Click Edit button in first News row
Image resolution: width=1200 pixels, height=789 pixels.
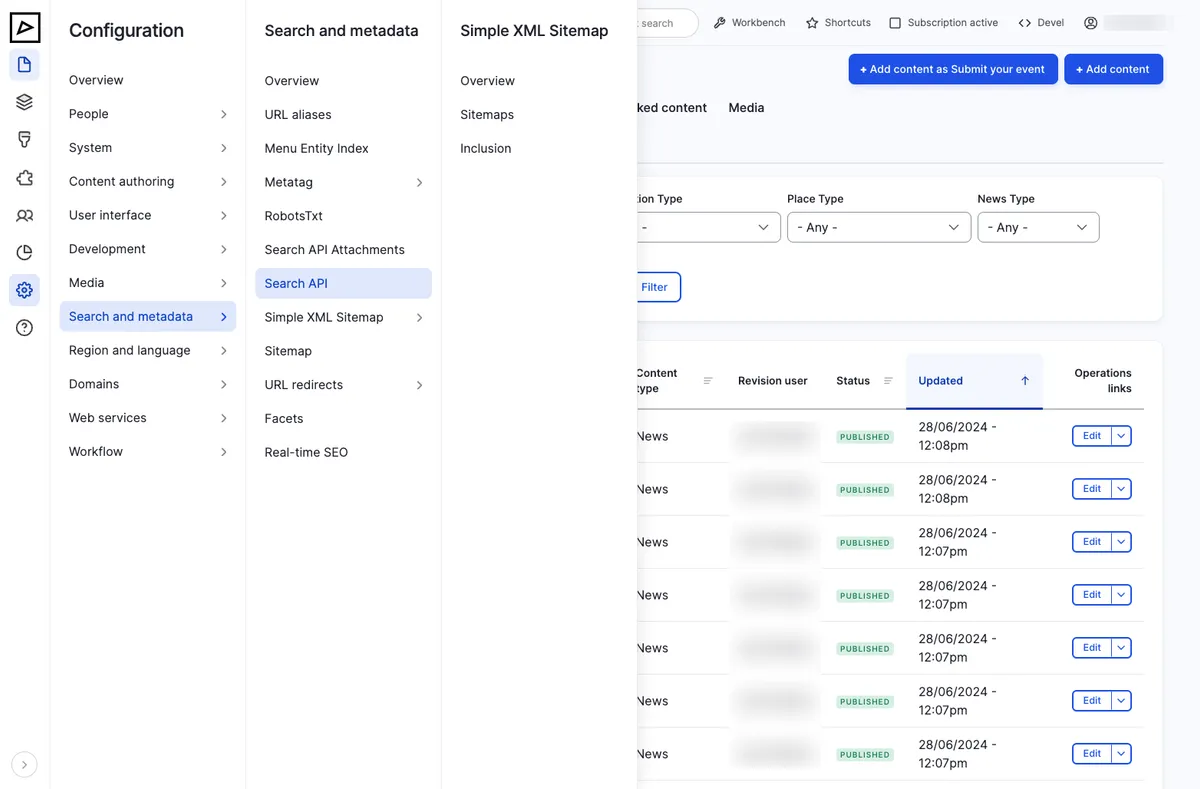coord(1092,436)
